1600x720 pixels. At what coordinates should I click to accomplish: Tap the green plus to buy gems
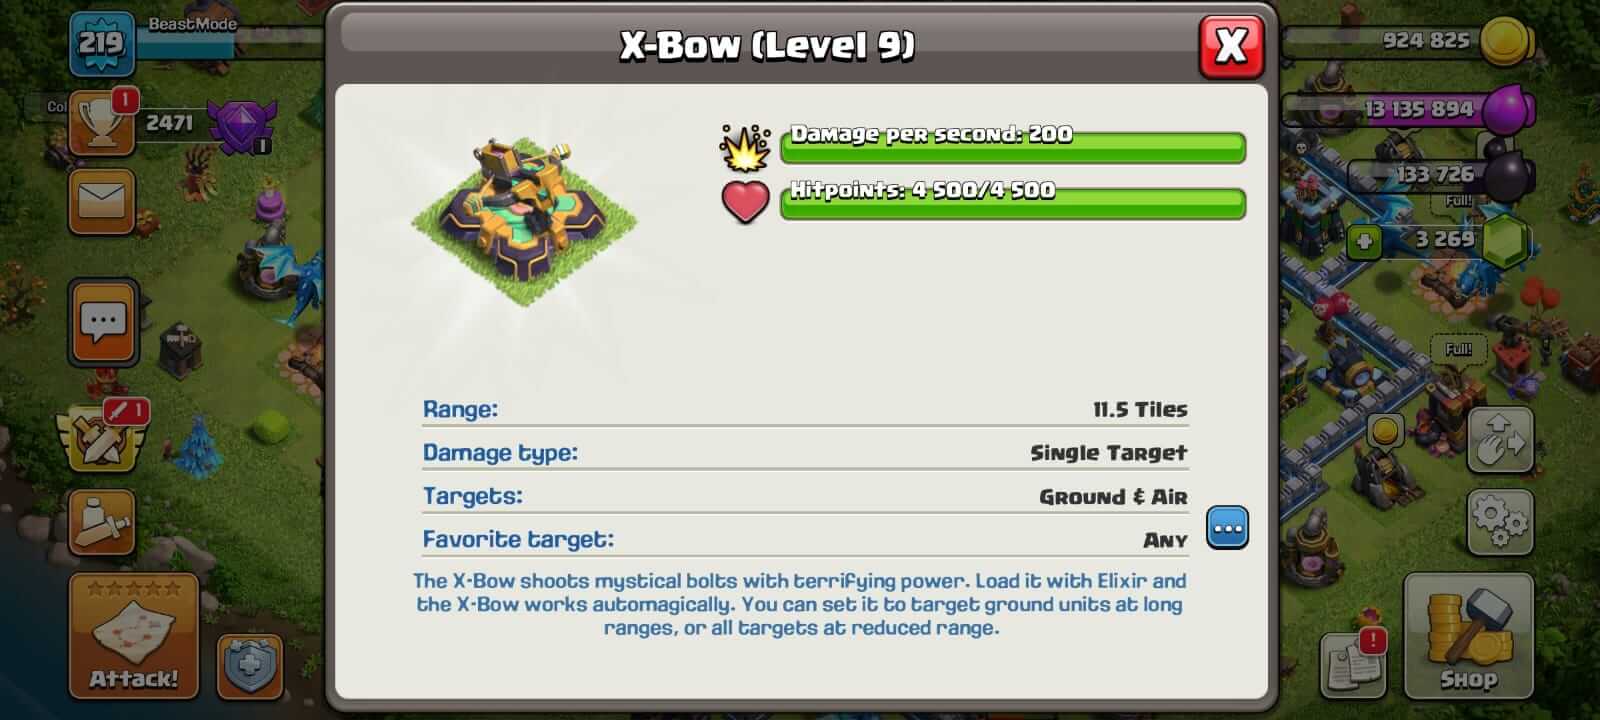coord(1363,241)
